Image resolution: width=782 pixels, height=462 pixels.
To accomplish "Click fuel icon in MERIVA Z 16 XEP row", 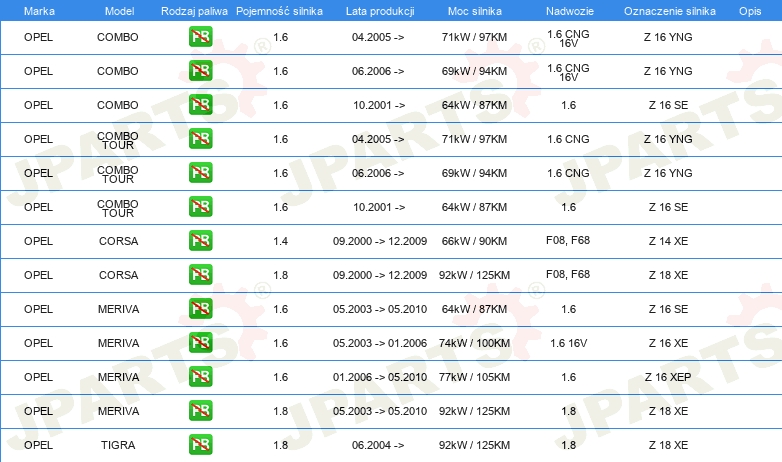I will 200,376.
